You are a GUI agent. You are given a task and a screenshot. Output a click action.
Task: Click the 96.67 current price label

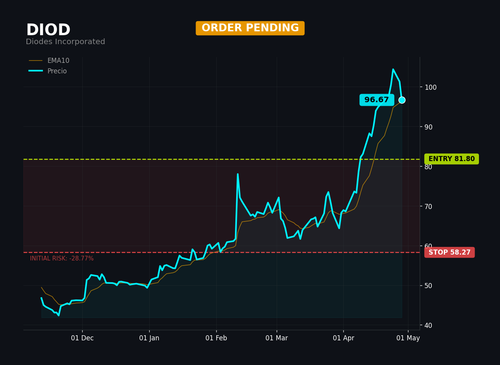(377, 100)
